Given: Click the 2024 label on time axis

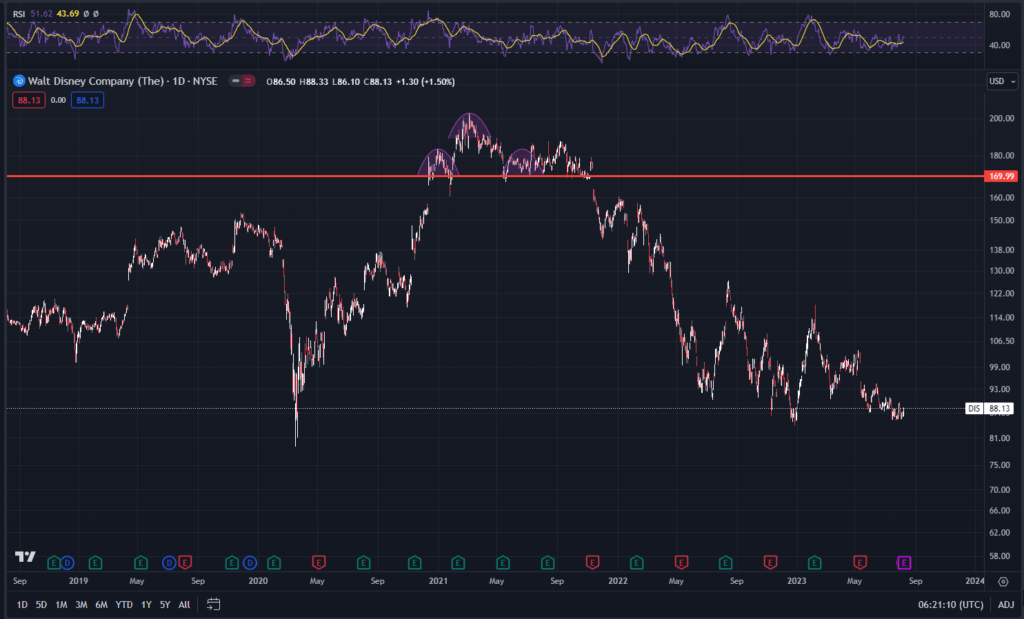Looking at the screenshot, I should (974, 580).
